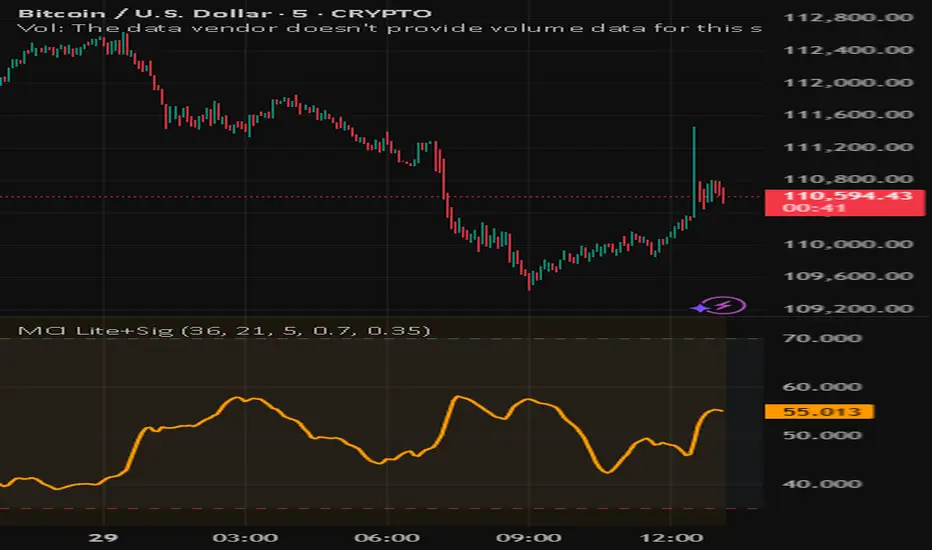Open the MCI Lite+Sig indicator legend

click(224, 331)
